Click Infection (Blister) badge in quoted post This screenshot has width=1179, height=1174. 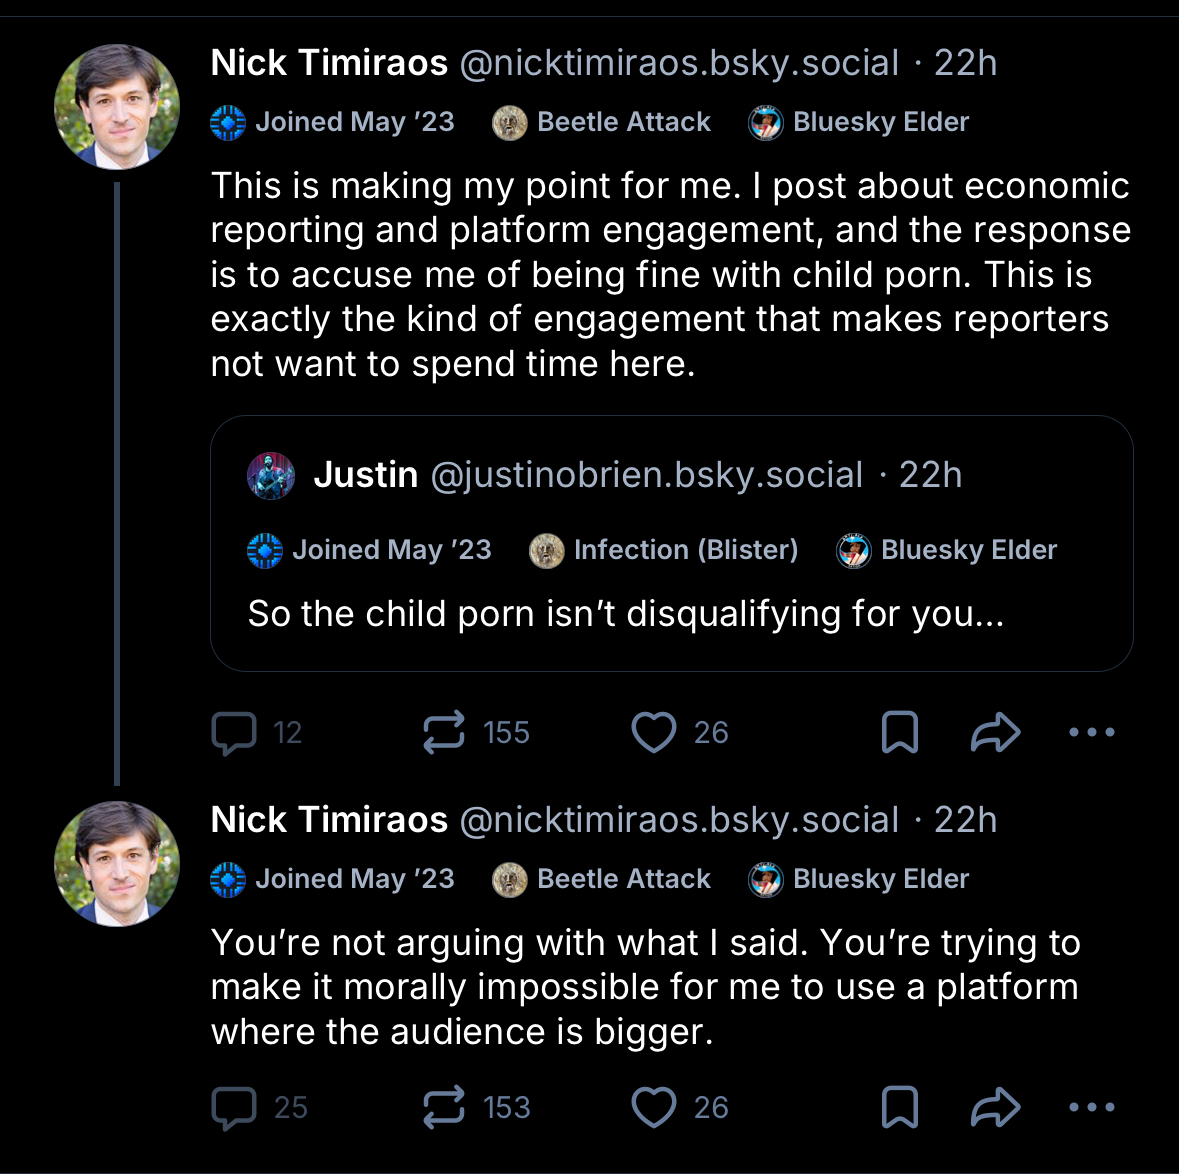[664, 550]
